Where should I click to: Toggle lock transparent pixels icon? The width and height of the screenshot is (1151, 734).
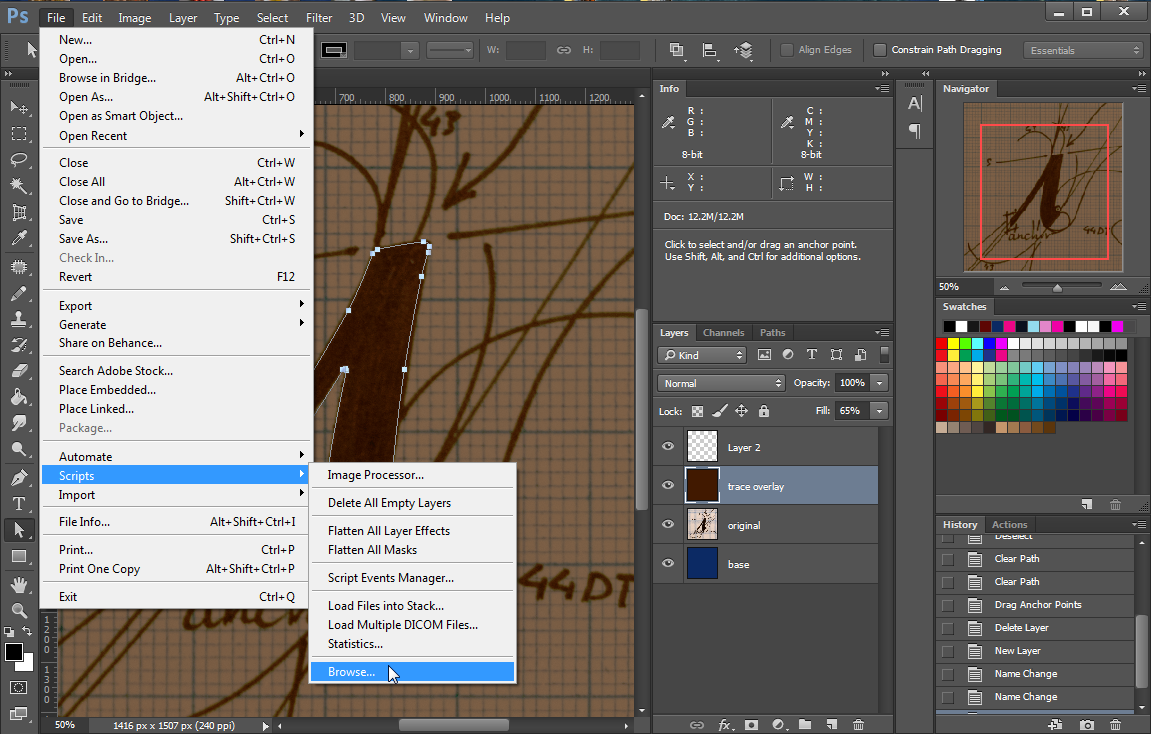click(697, 411)
